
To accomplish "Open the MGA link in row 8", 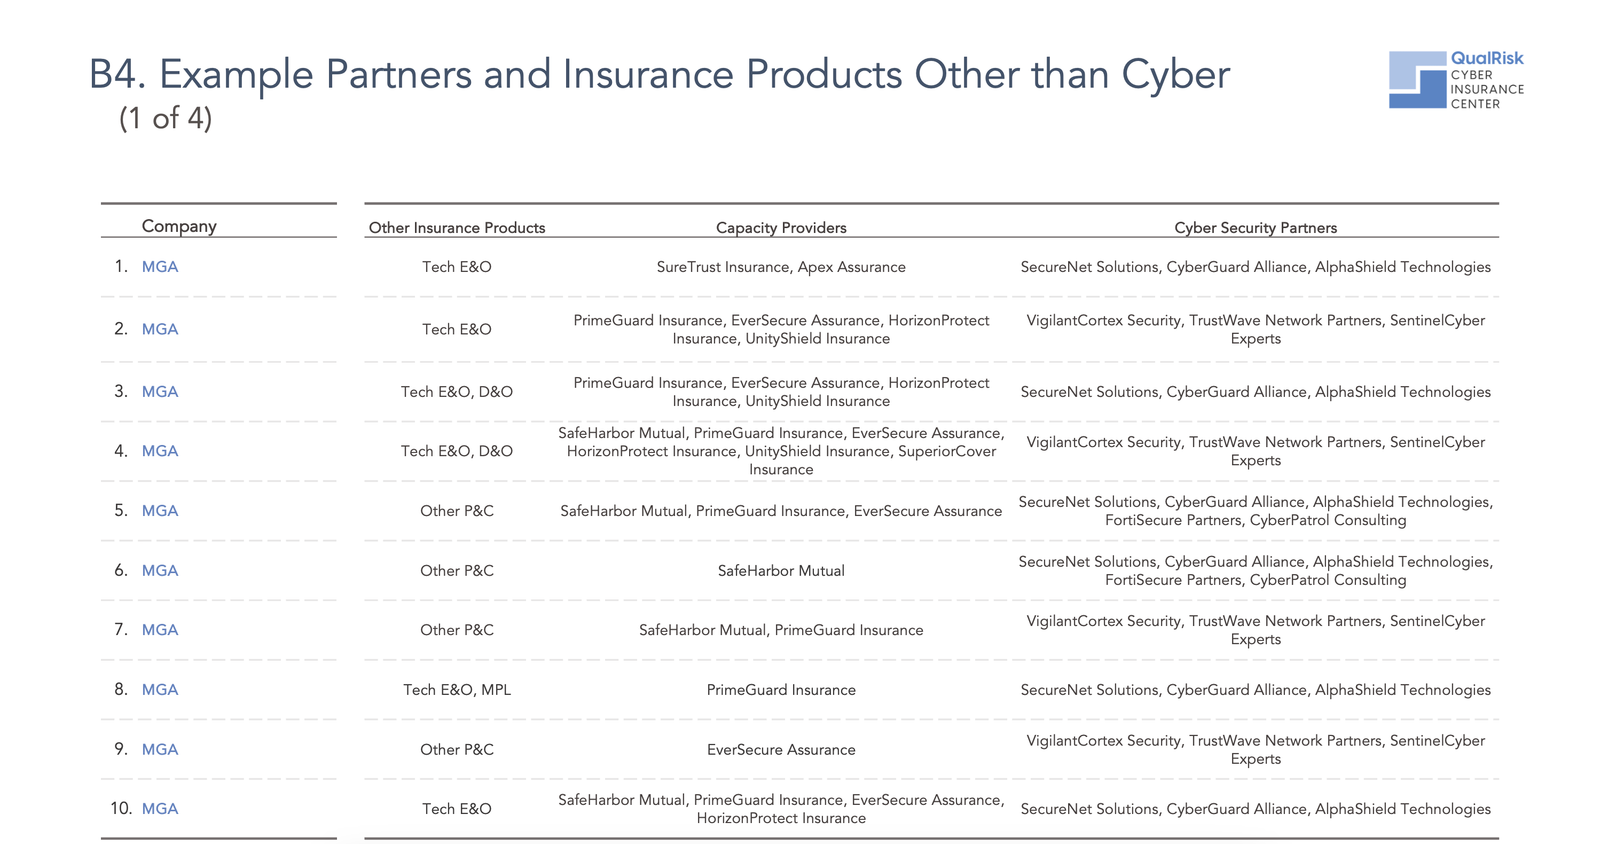I will pyautogui.click(x=160, y=690).
